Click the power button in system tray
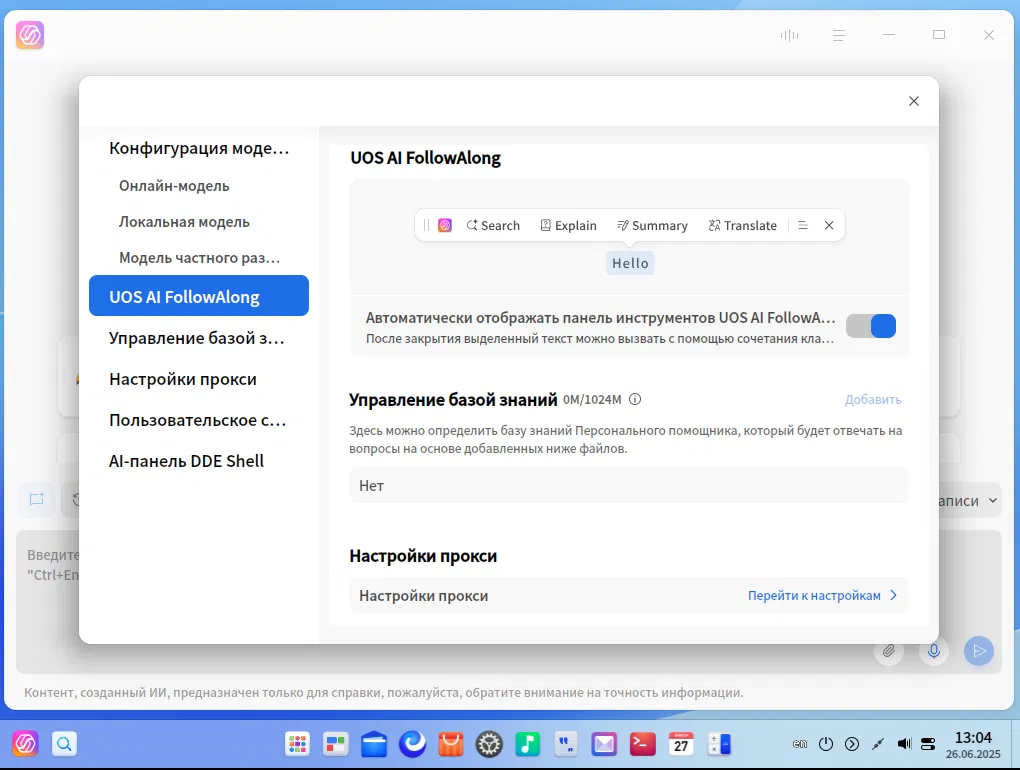The image size is (1020, 770). click(825, 743)
